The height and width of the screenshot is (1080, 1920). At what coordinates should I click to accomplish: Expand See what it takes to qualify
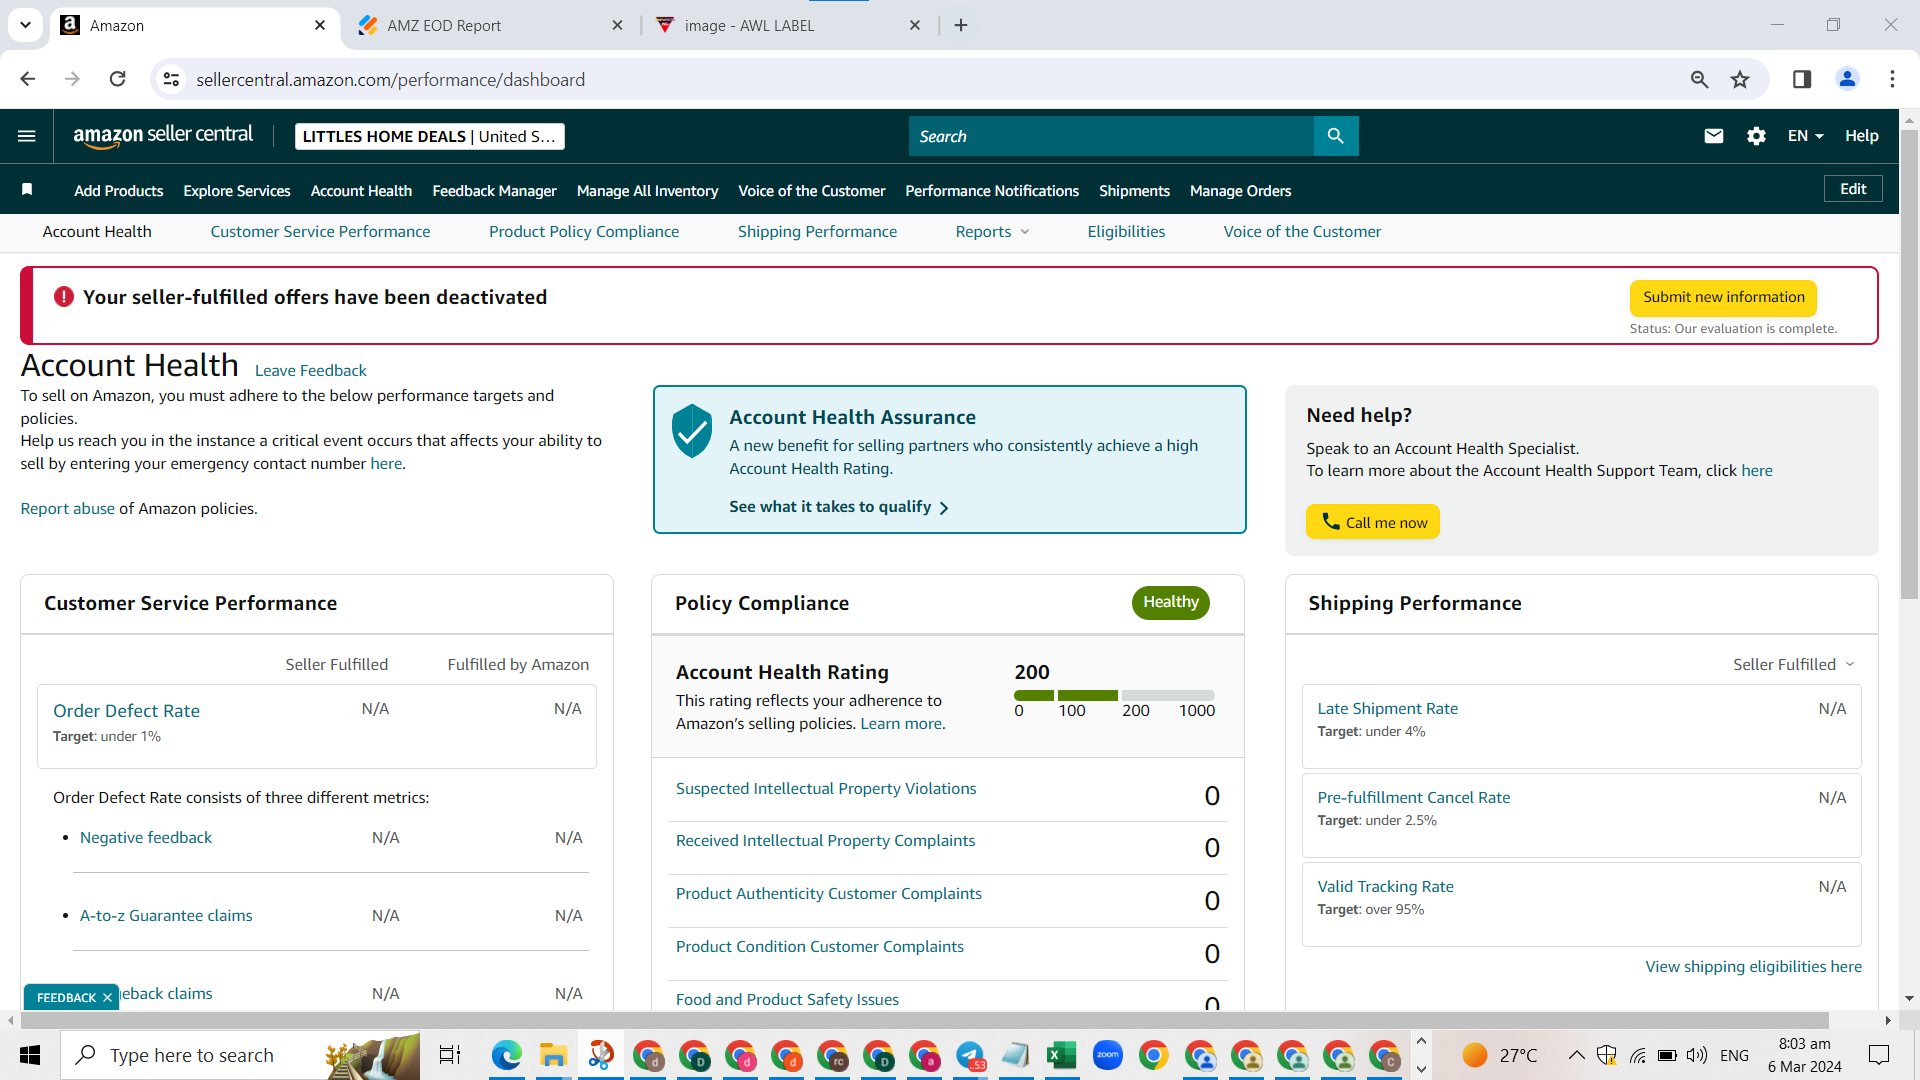coord(839,507)
